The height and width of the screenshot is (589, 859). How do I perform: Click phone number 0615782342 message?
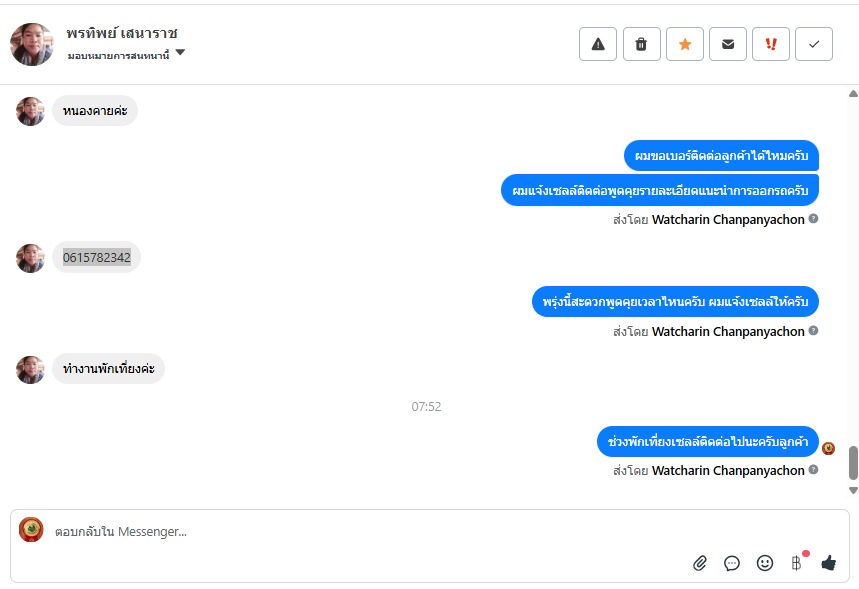pos(96,257)
